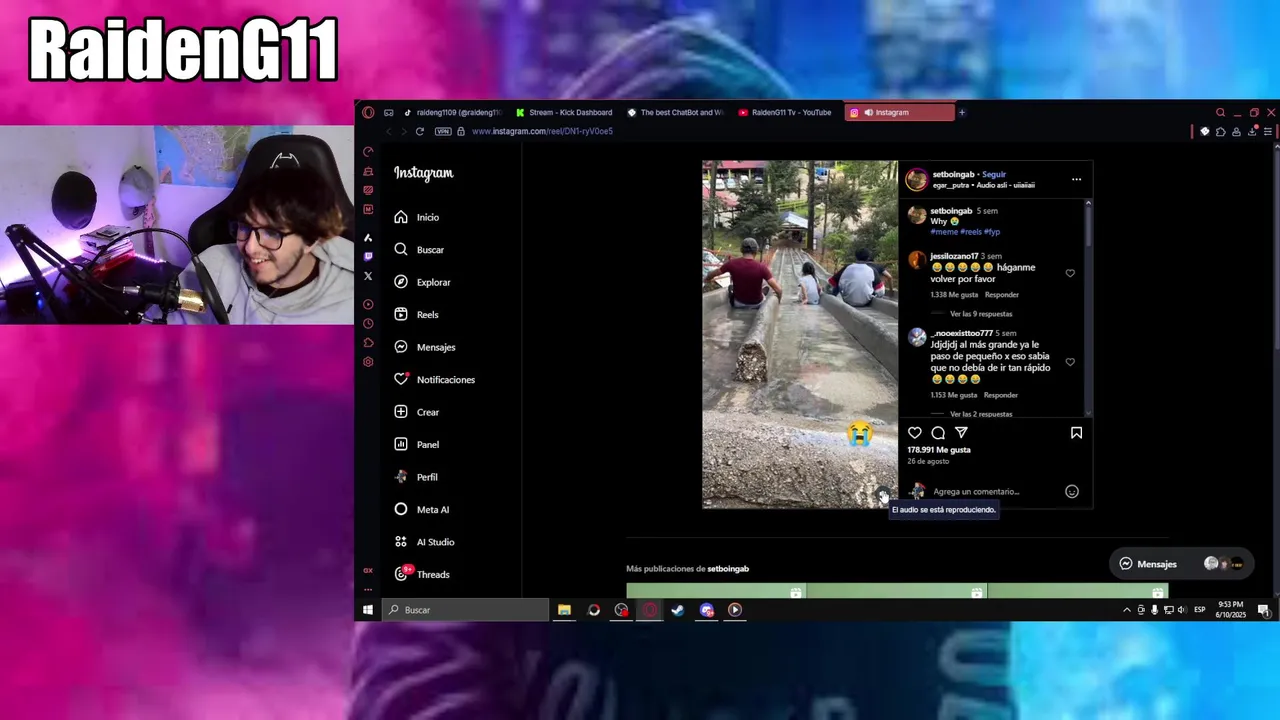Open browser sidebar player icon
Viewport: 1280px width, 720px height.
(368, 304)
